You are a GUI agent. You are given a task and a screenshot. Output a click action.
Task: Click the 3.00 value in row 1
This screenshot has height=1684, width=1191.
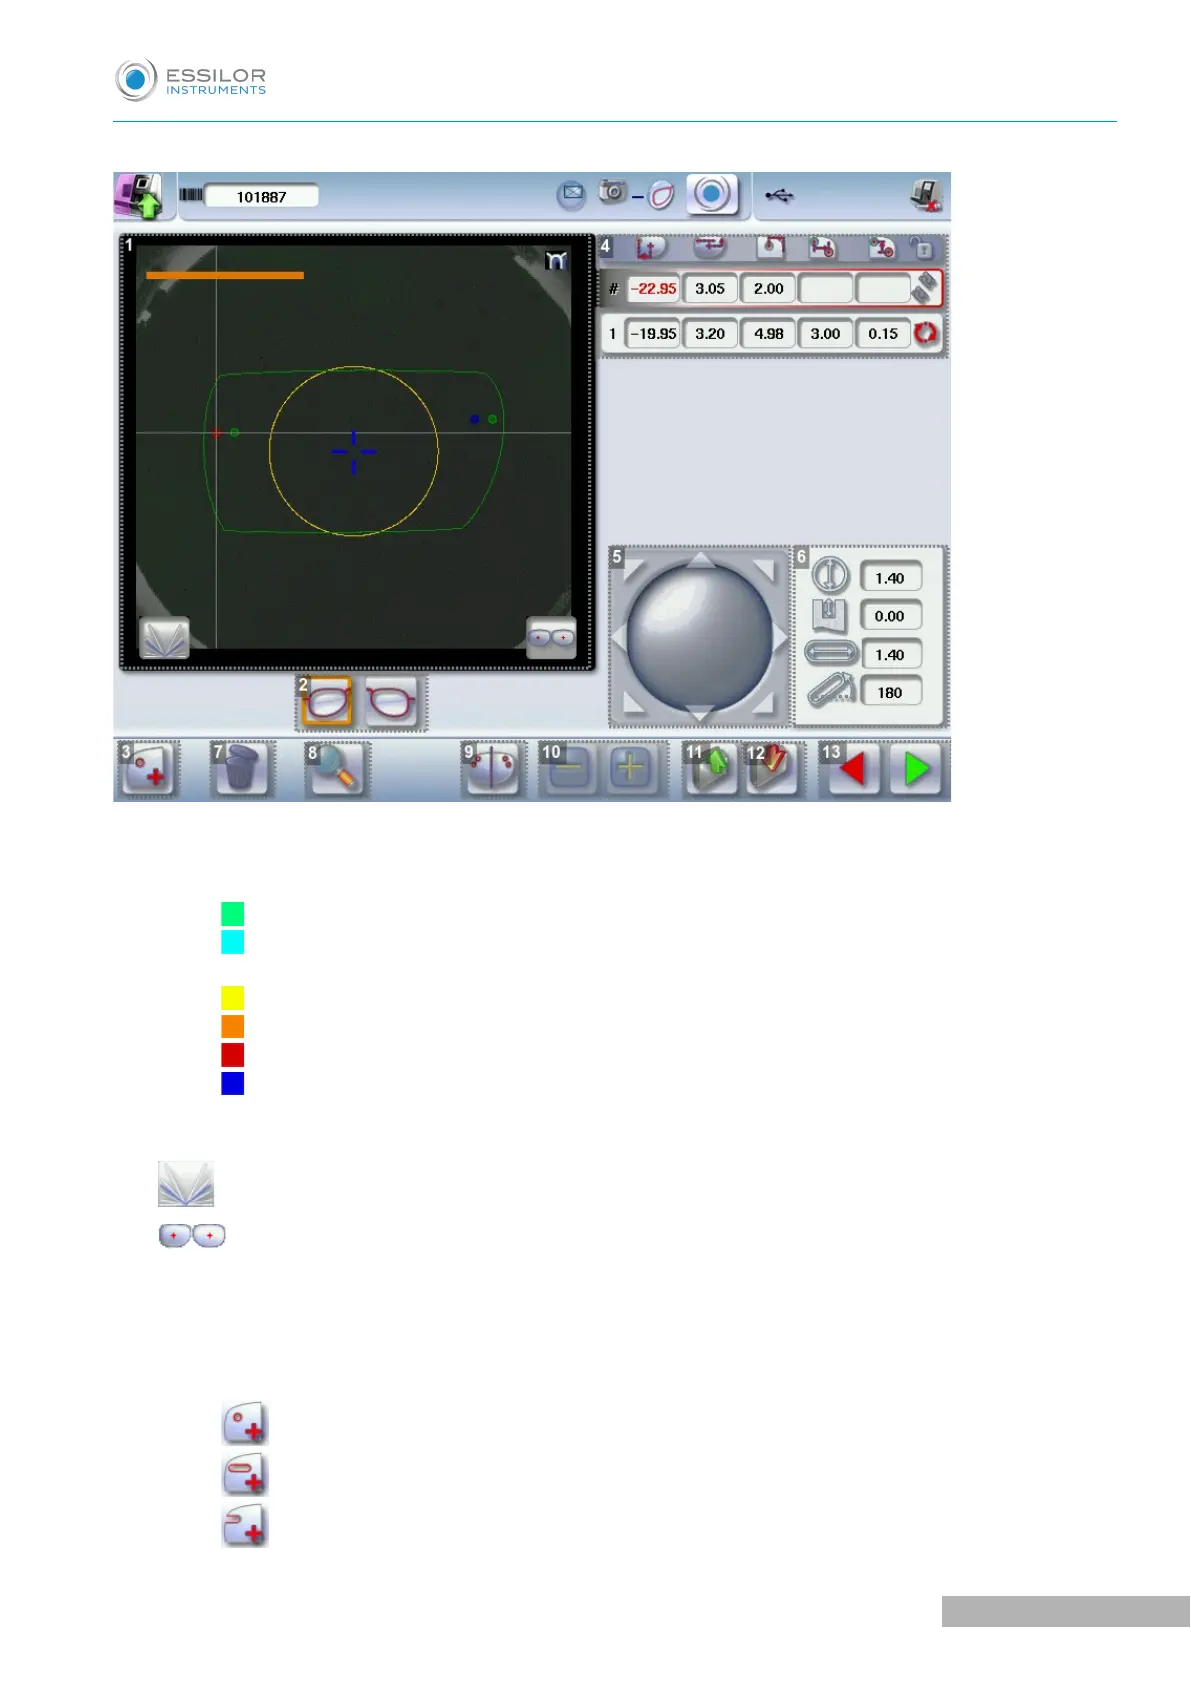[825, 333]
